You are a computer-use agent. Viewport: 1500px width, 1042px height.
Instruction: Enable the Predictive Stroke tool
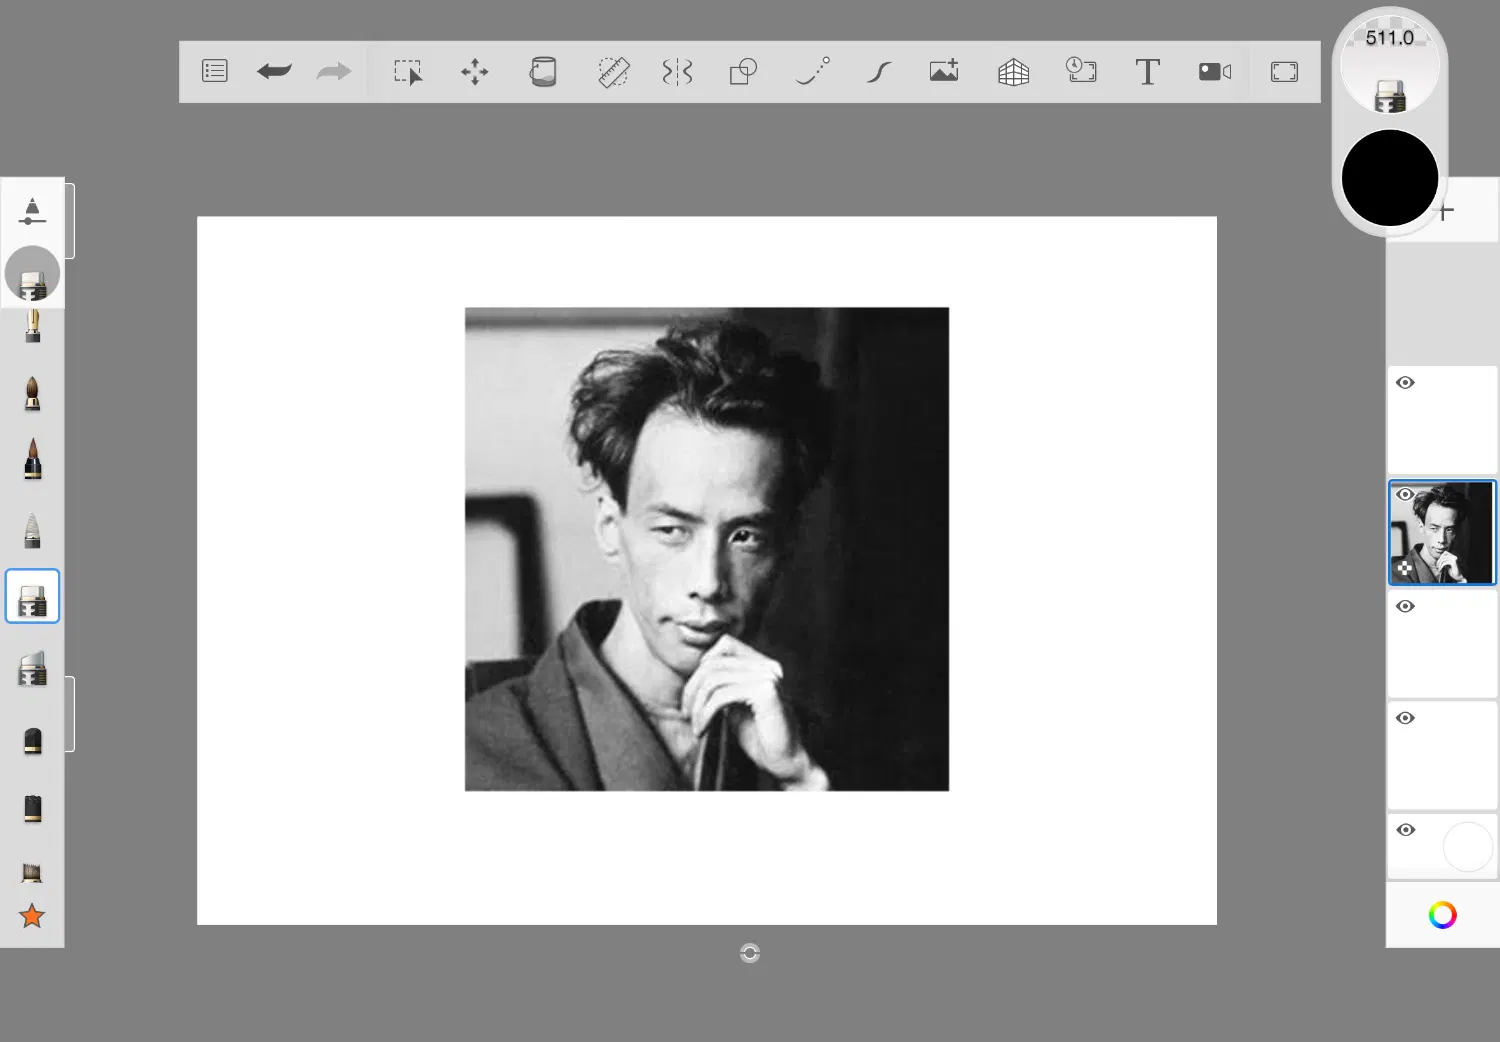click(x=812, y=71)
